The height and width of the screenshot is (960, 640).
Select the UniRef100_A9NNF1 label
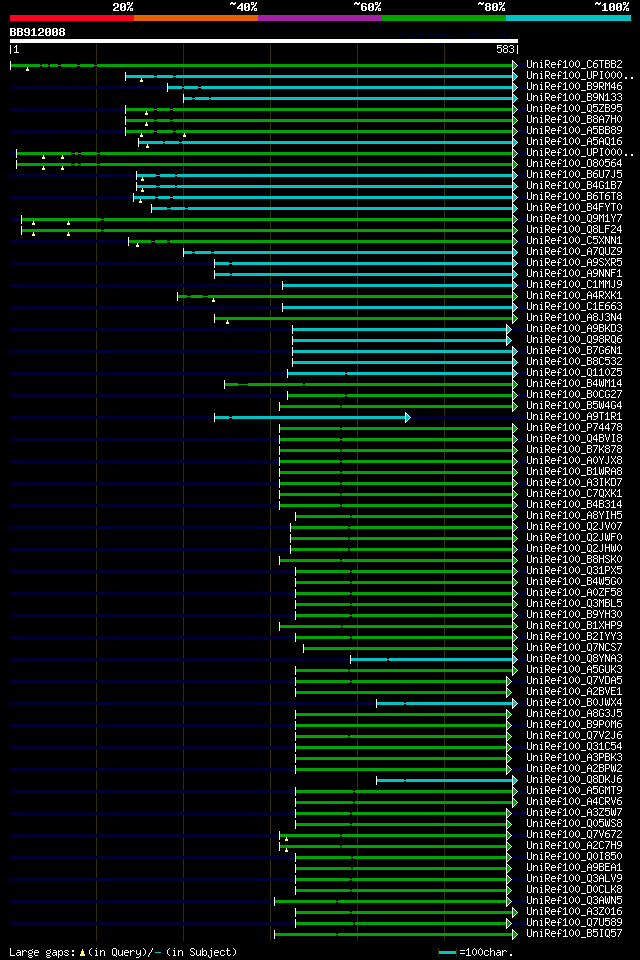pos(574,274)
